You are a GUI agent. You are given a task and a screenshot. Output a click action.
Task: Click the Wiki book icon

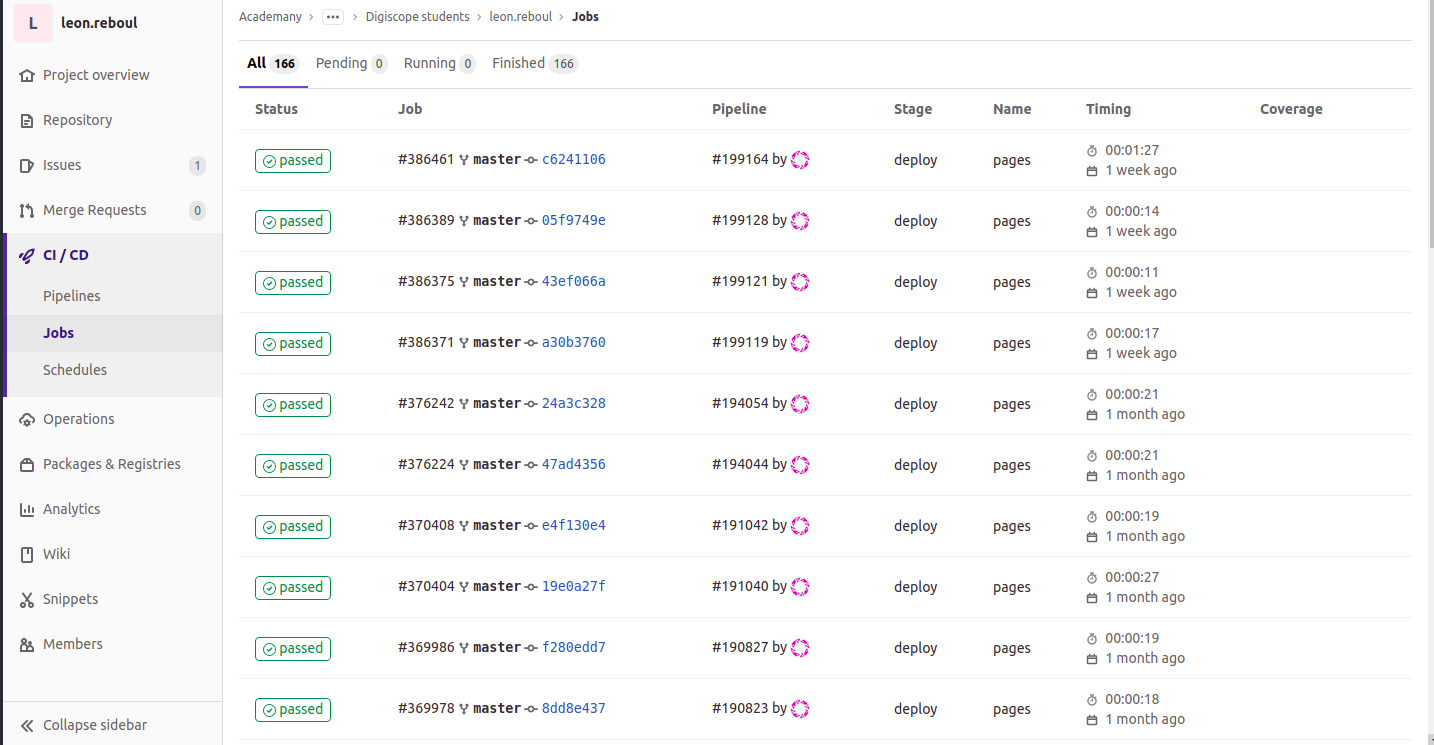pyautogui.click(x=27, y=554)
